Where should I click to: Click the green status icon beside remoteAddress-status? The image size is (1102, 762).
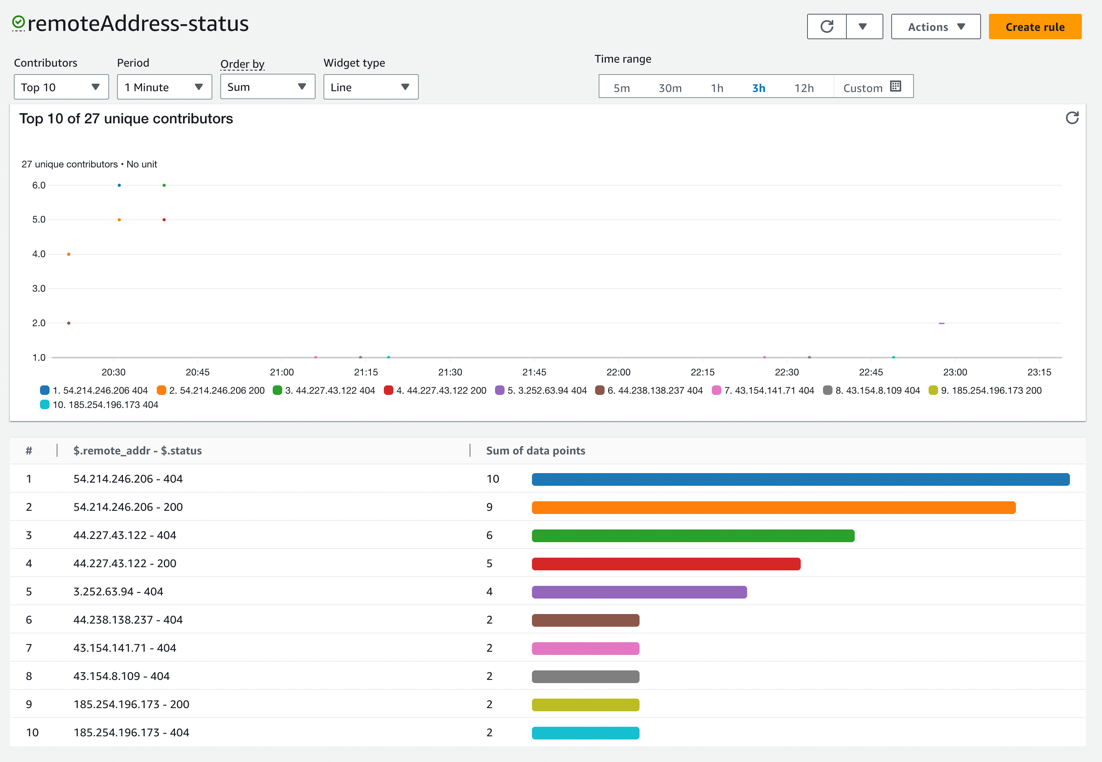pyautogui.click(x=19, y=22)
